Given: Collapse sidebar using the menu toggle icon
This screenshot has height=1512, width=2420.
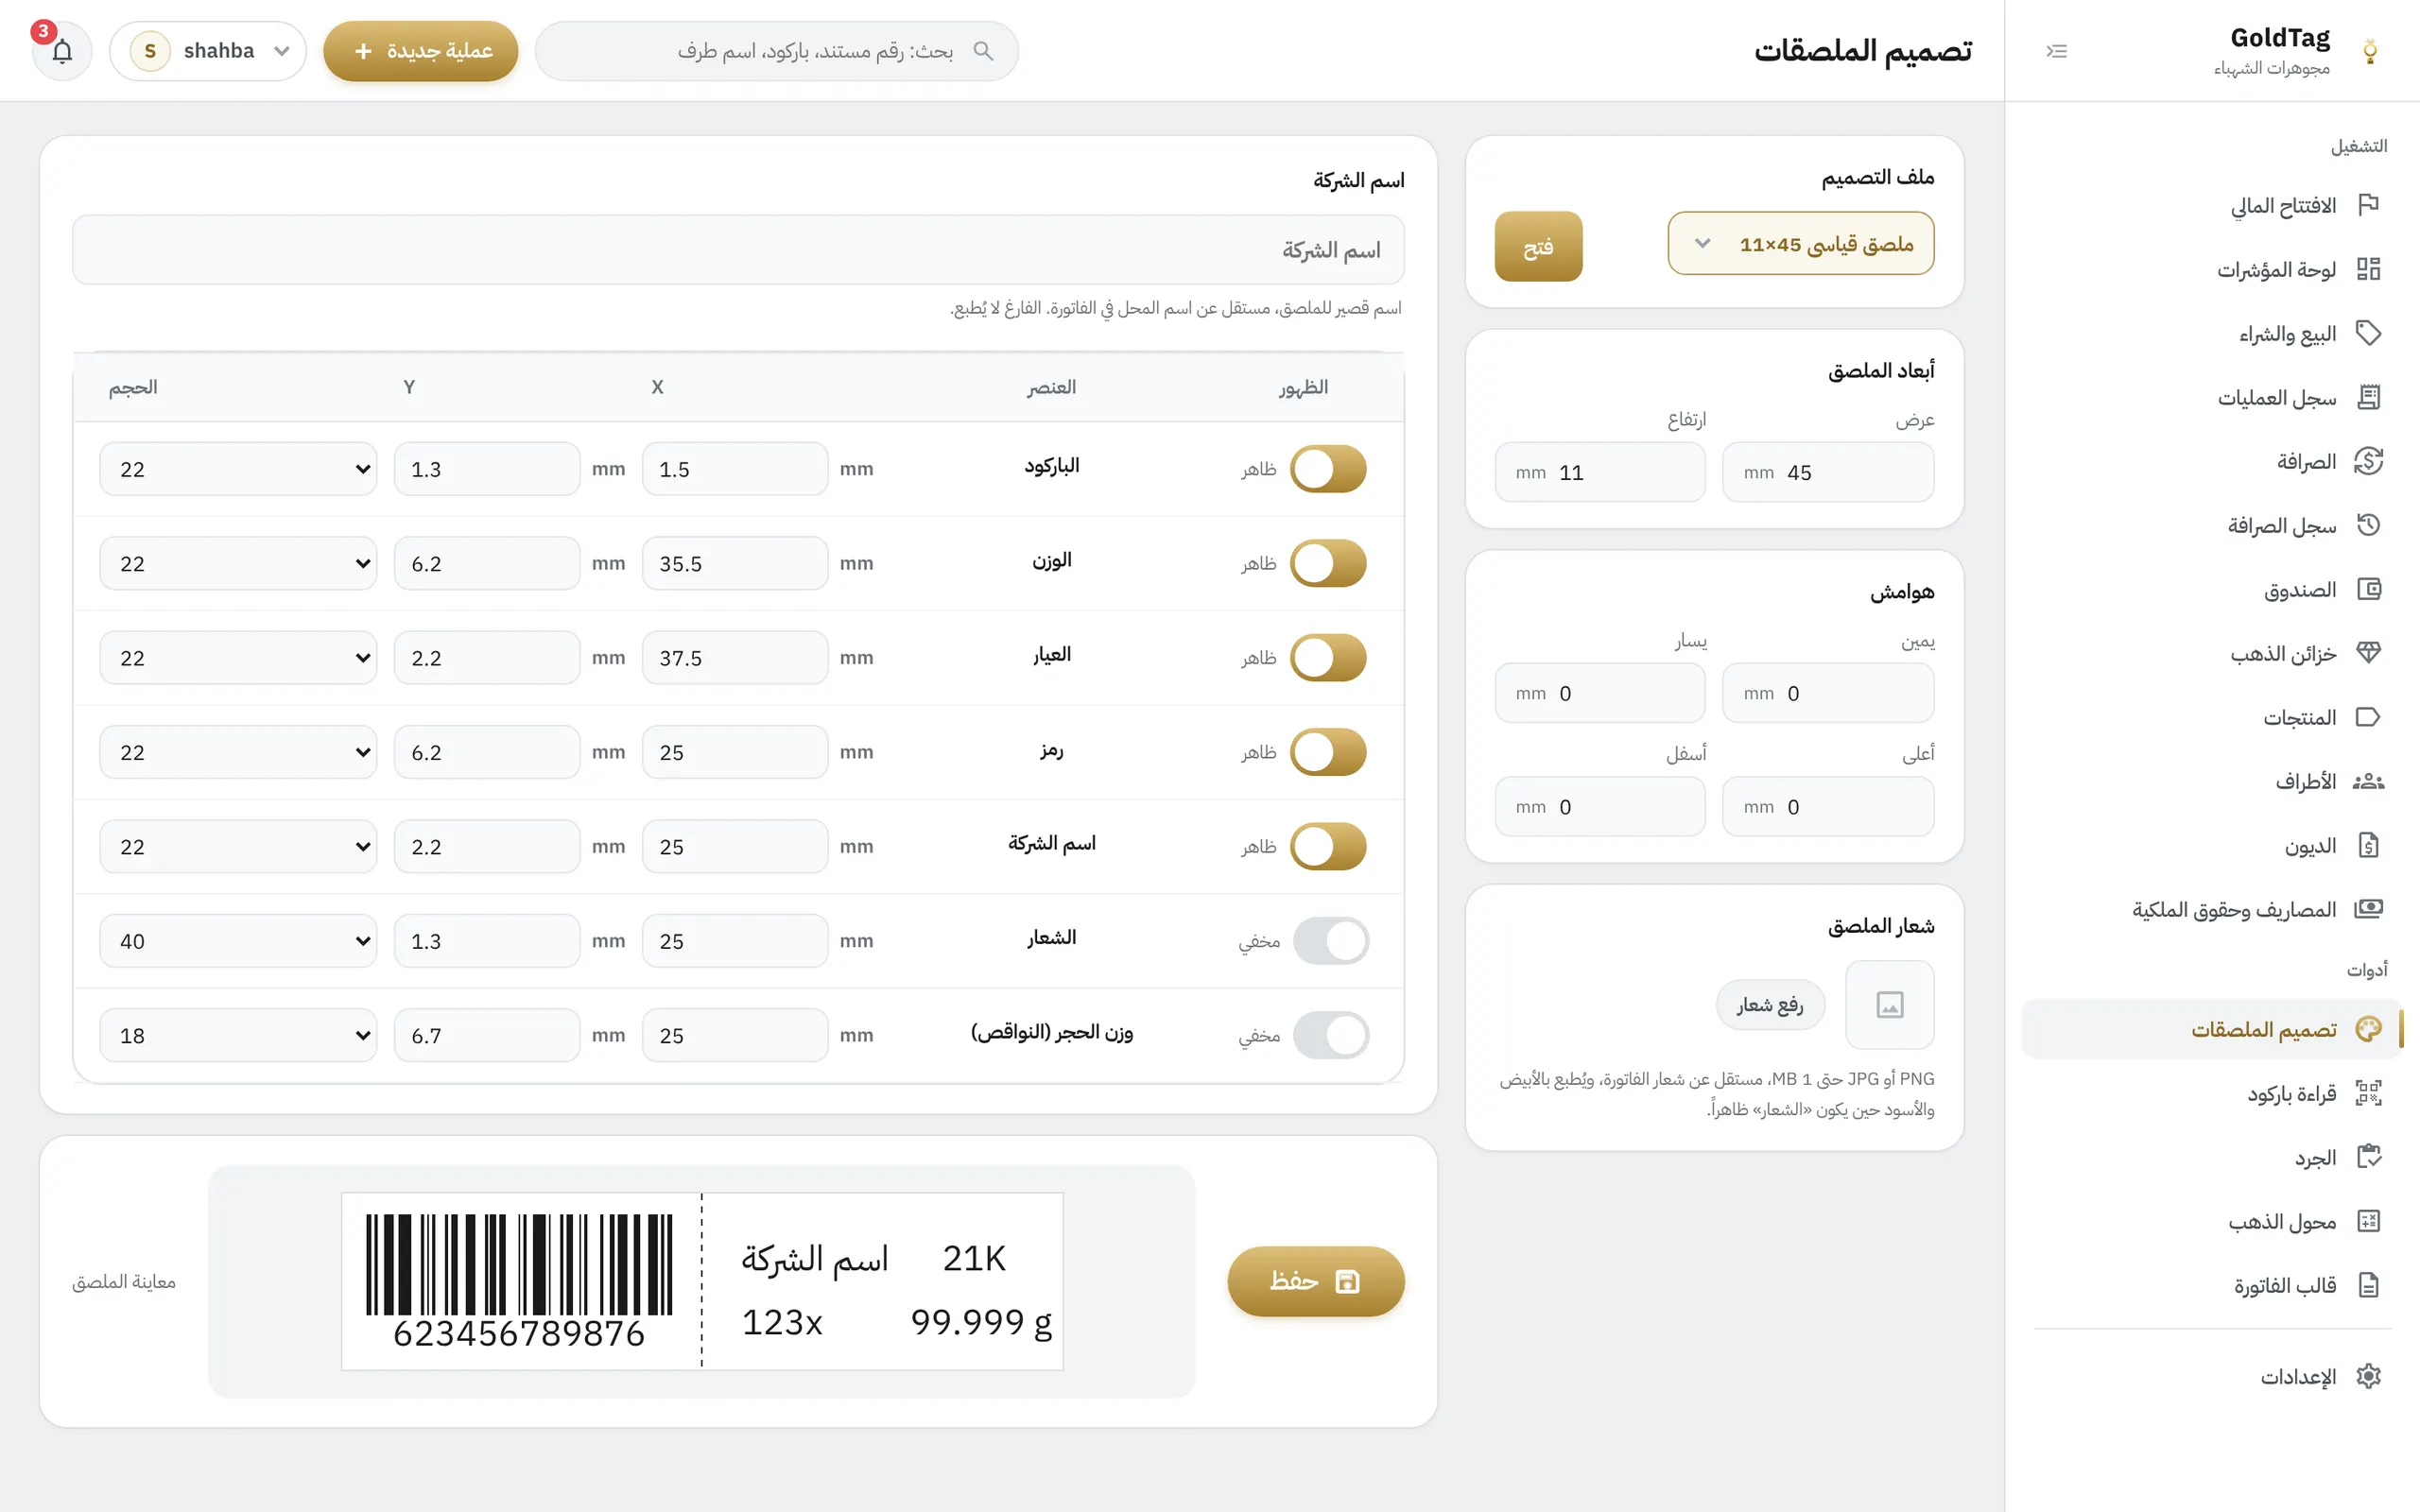Looking at the screenshot, I should [x=2056, y=51].
